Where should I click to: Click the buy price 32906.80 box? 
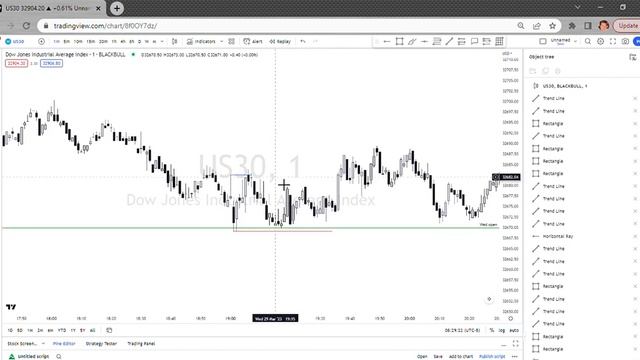coord(51,63)
